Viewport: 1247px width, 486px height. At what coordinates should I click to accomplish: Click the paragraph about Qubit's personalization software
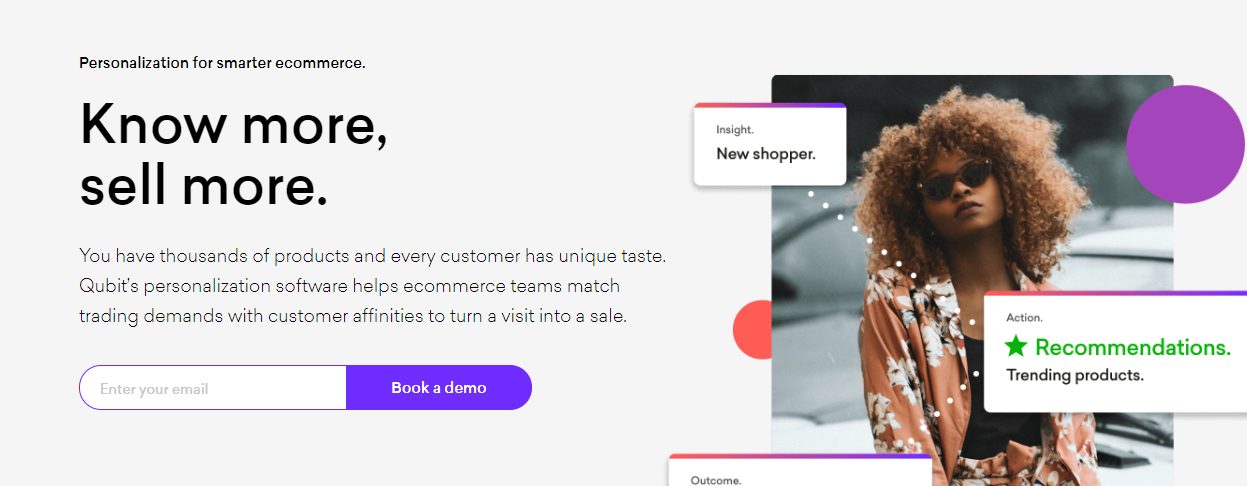coord(372,286)
